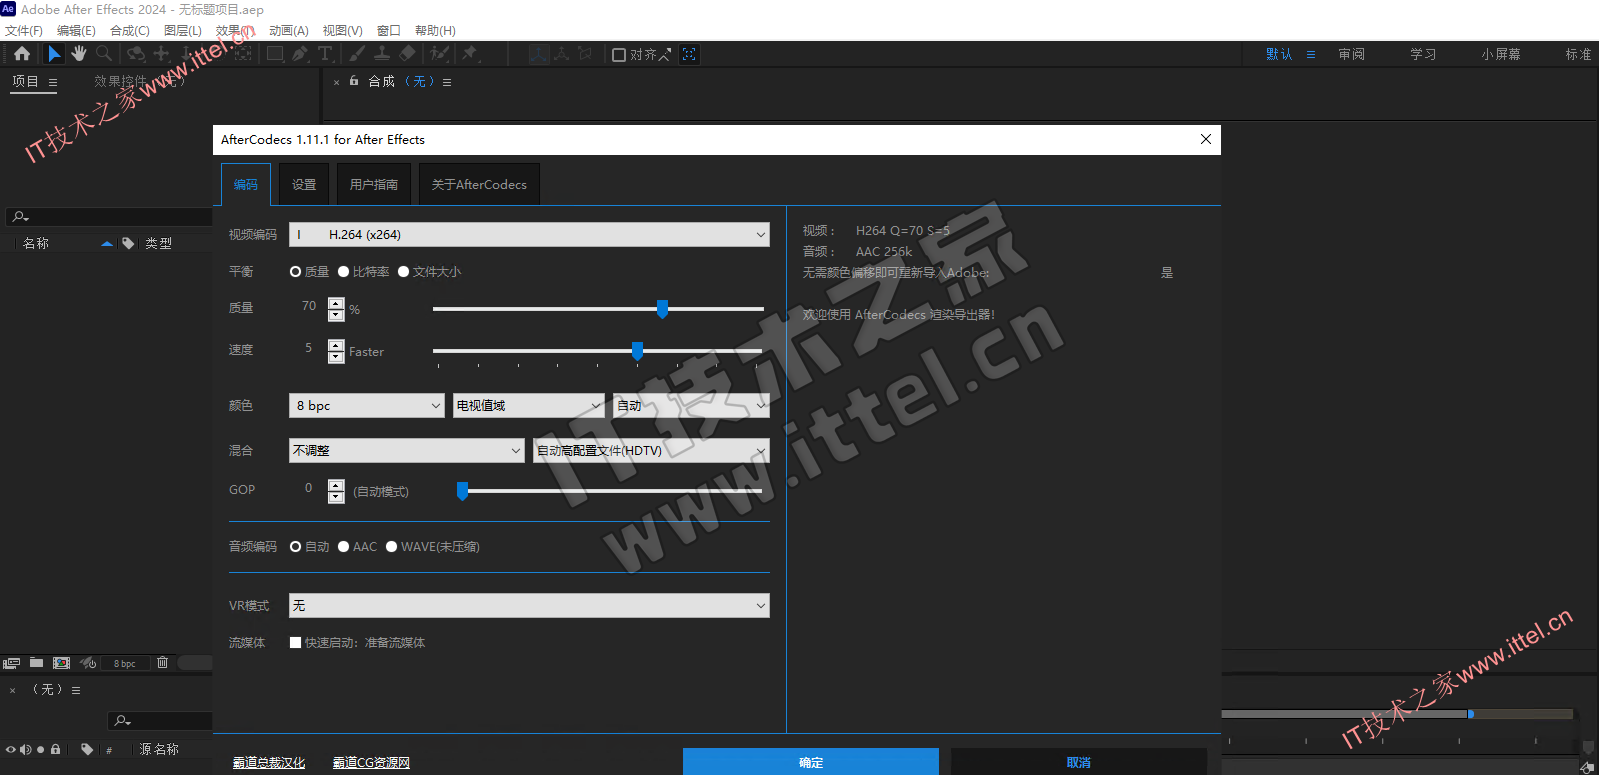Click the label tag icon in timeline header
The image size is (1599, 775).
(87, 749)
